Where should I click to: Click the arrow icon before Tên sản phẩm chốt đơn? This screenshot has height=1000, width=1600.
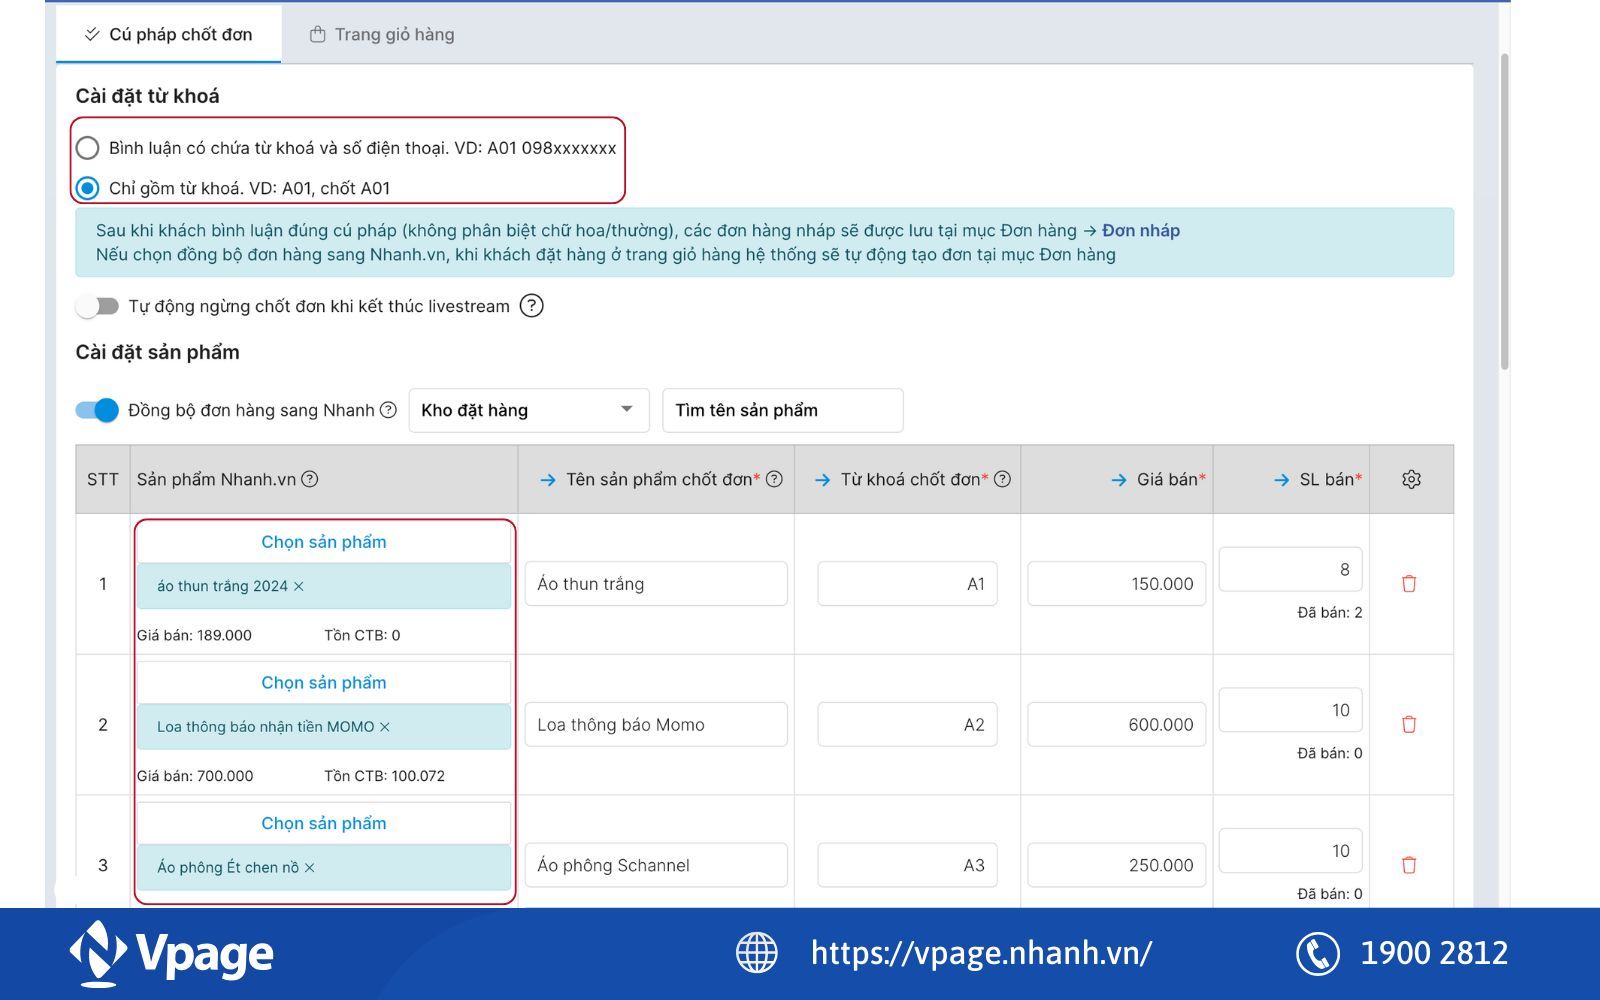[548, 480]
